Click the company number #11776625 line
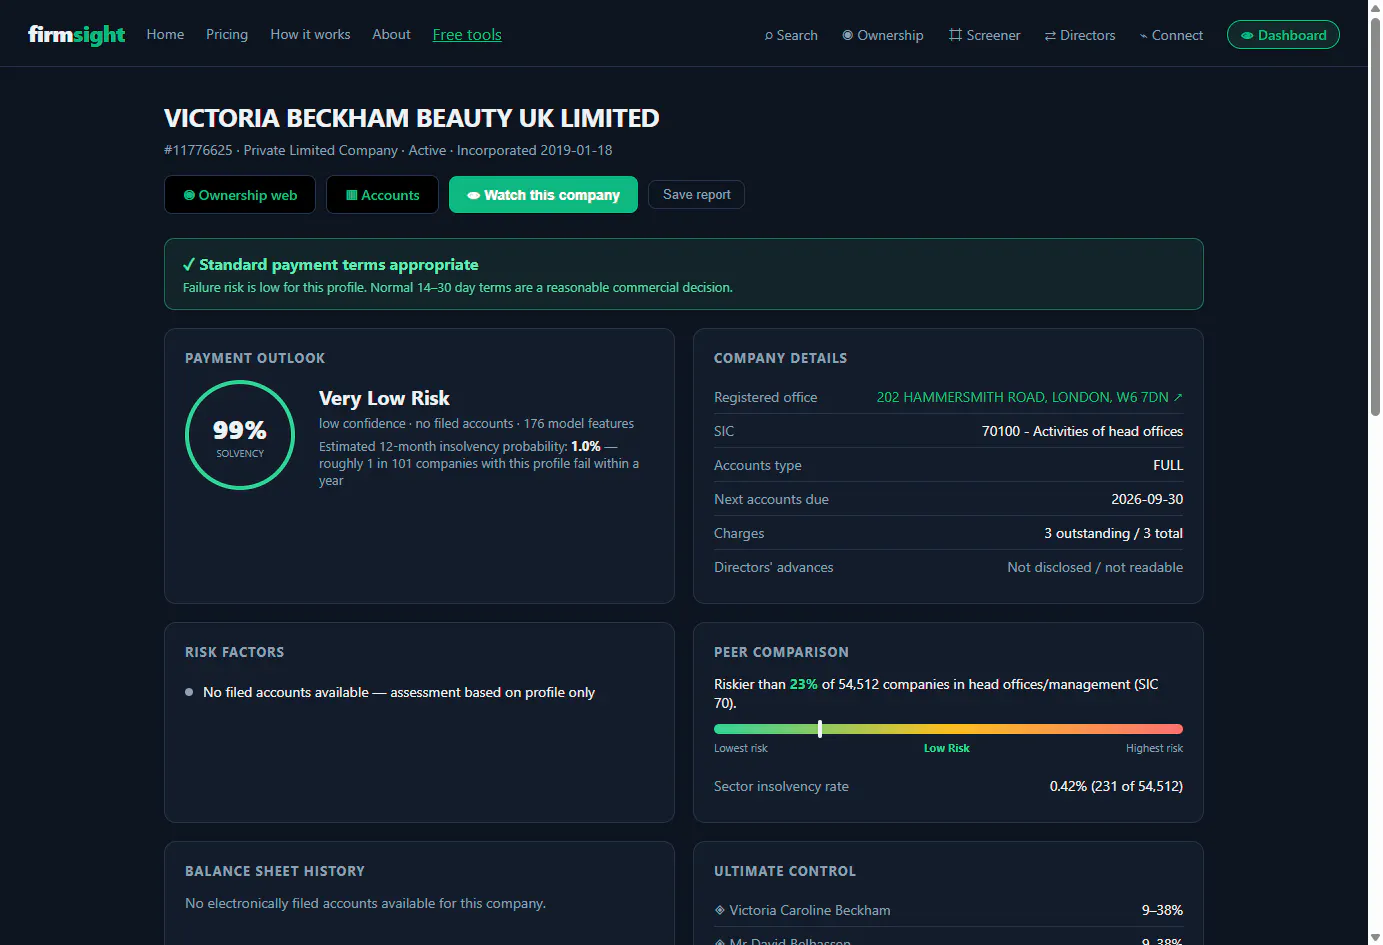The height and width of the screenshot is (945, 1383). click(x=388, y=150)
